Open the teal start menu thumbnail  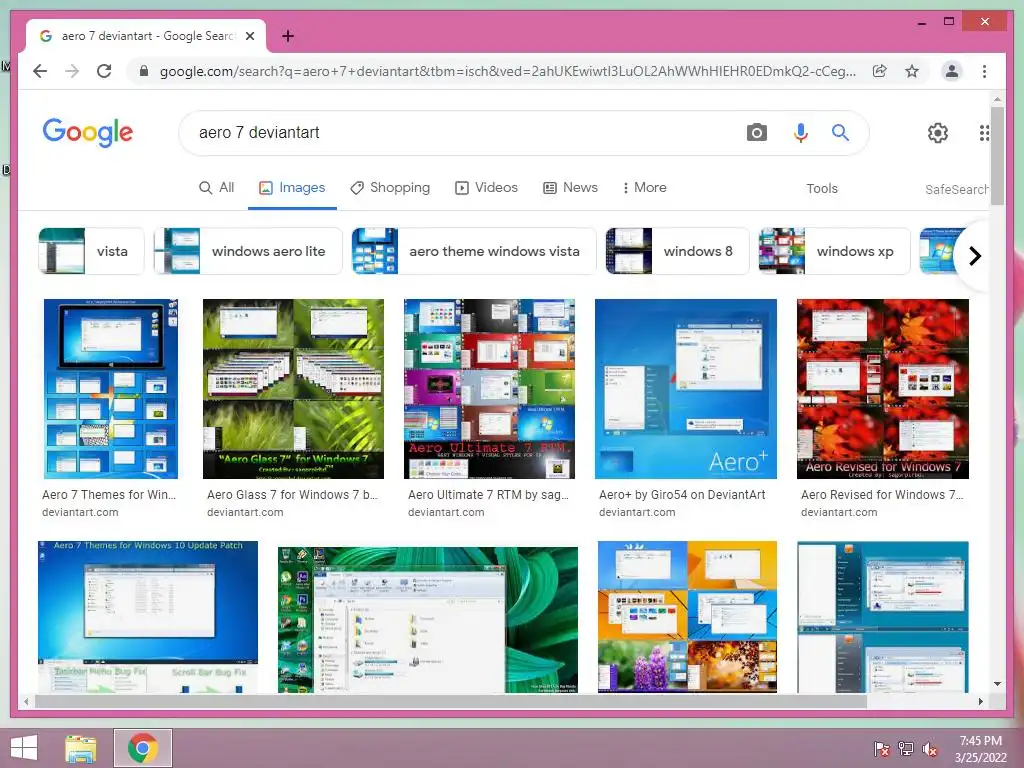coord(883,616)
